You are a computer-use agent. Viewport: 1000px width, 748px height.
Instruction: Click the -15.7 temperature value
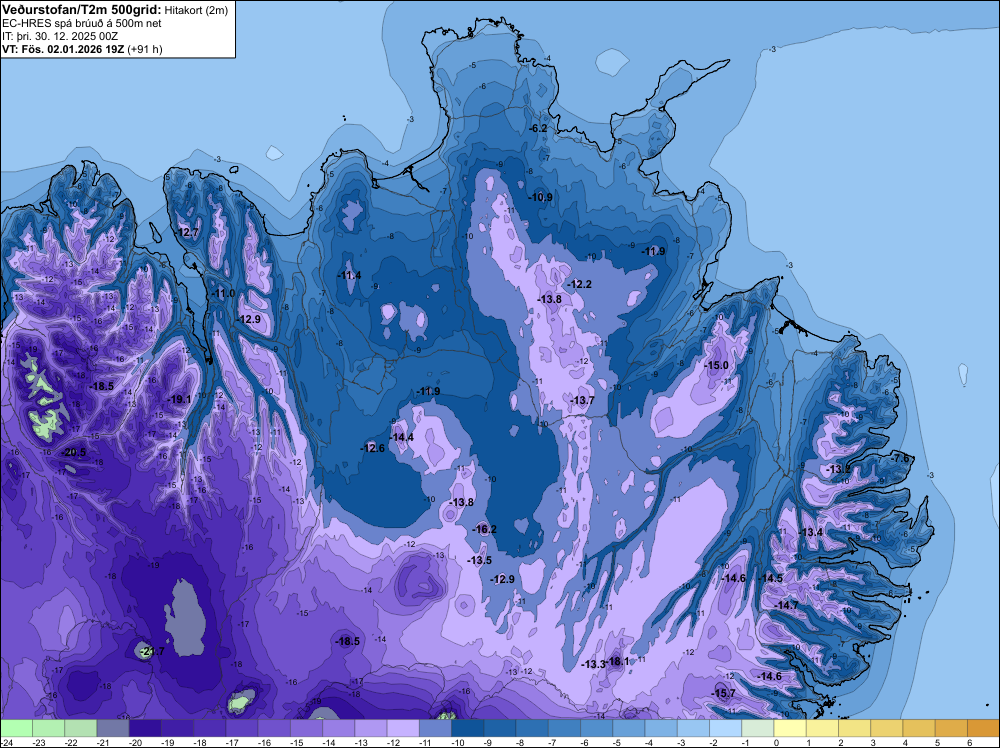click(723, 693)
